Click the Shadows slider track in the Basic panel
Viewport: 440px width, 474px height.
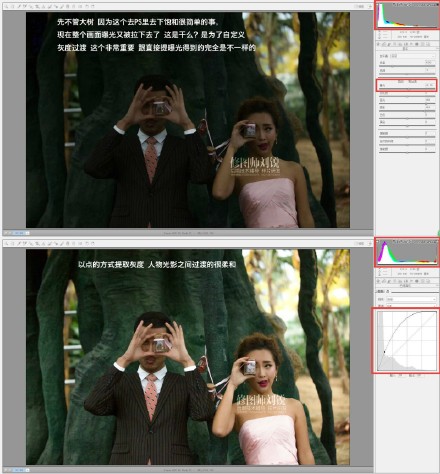click(x=407, y=111)
